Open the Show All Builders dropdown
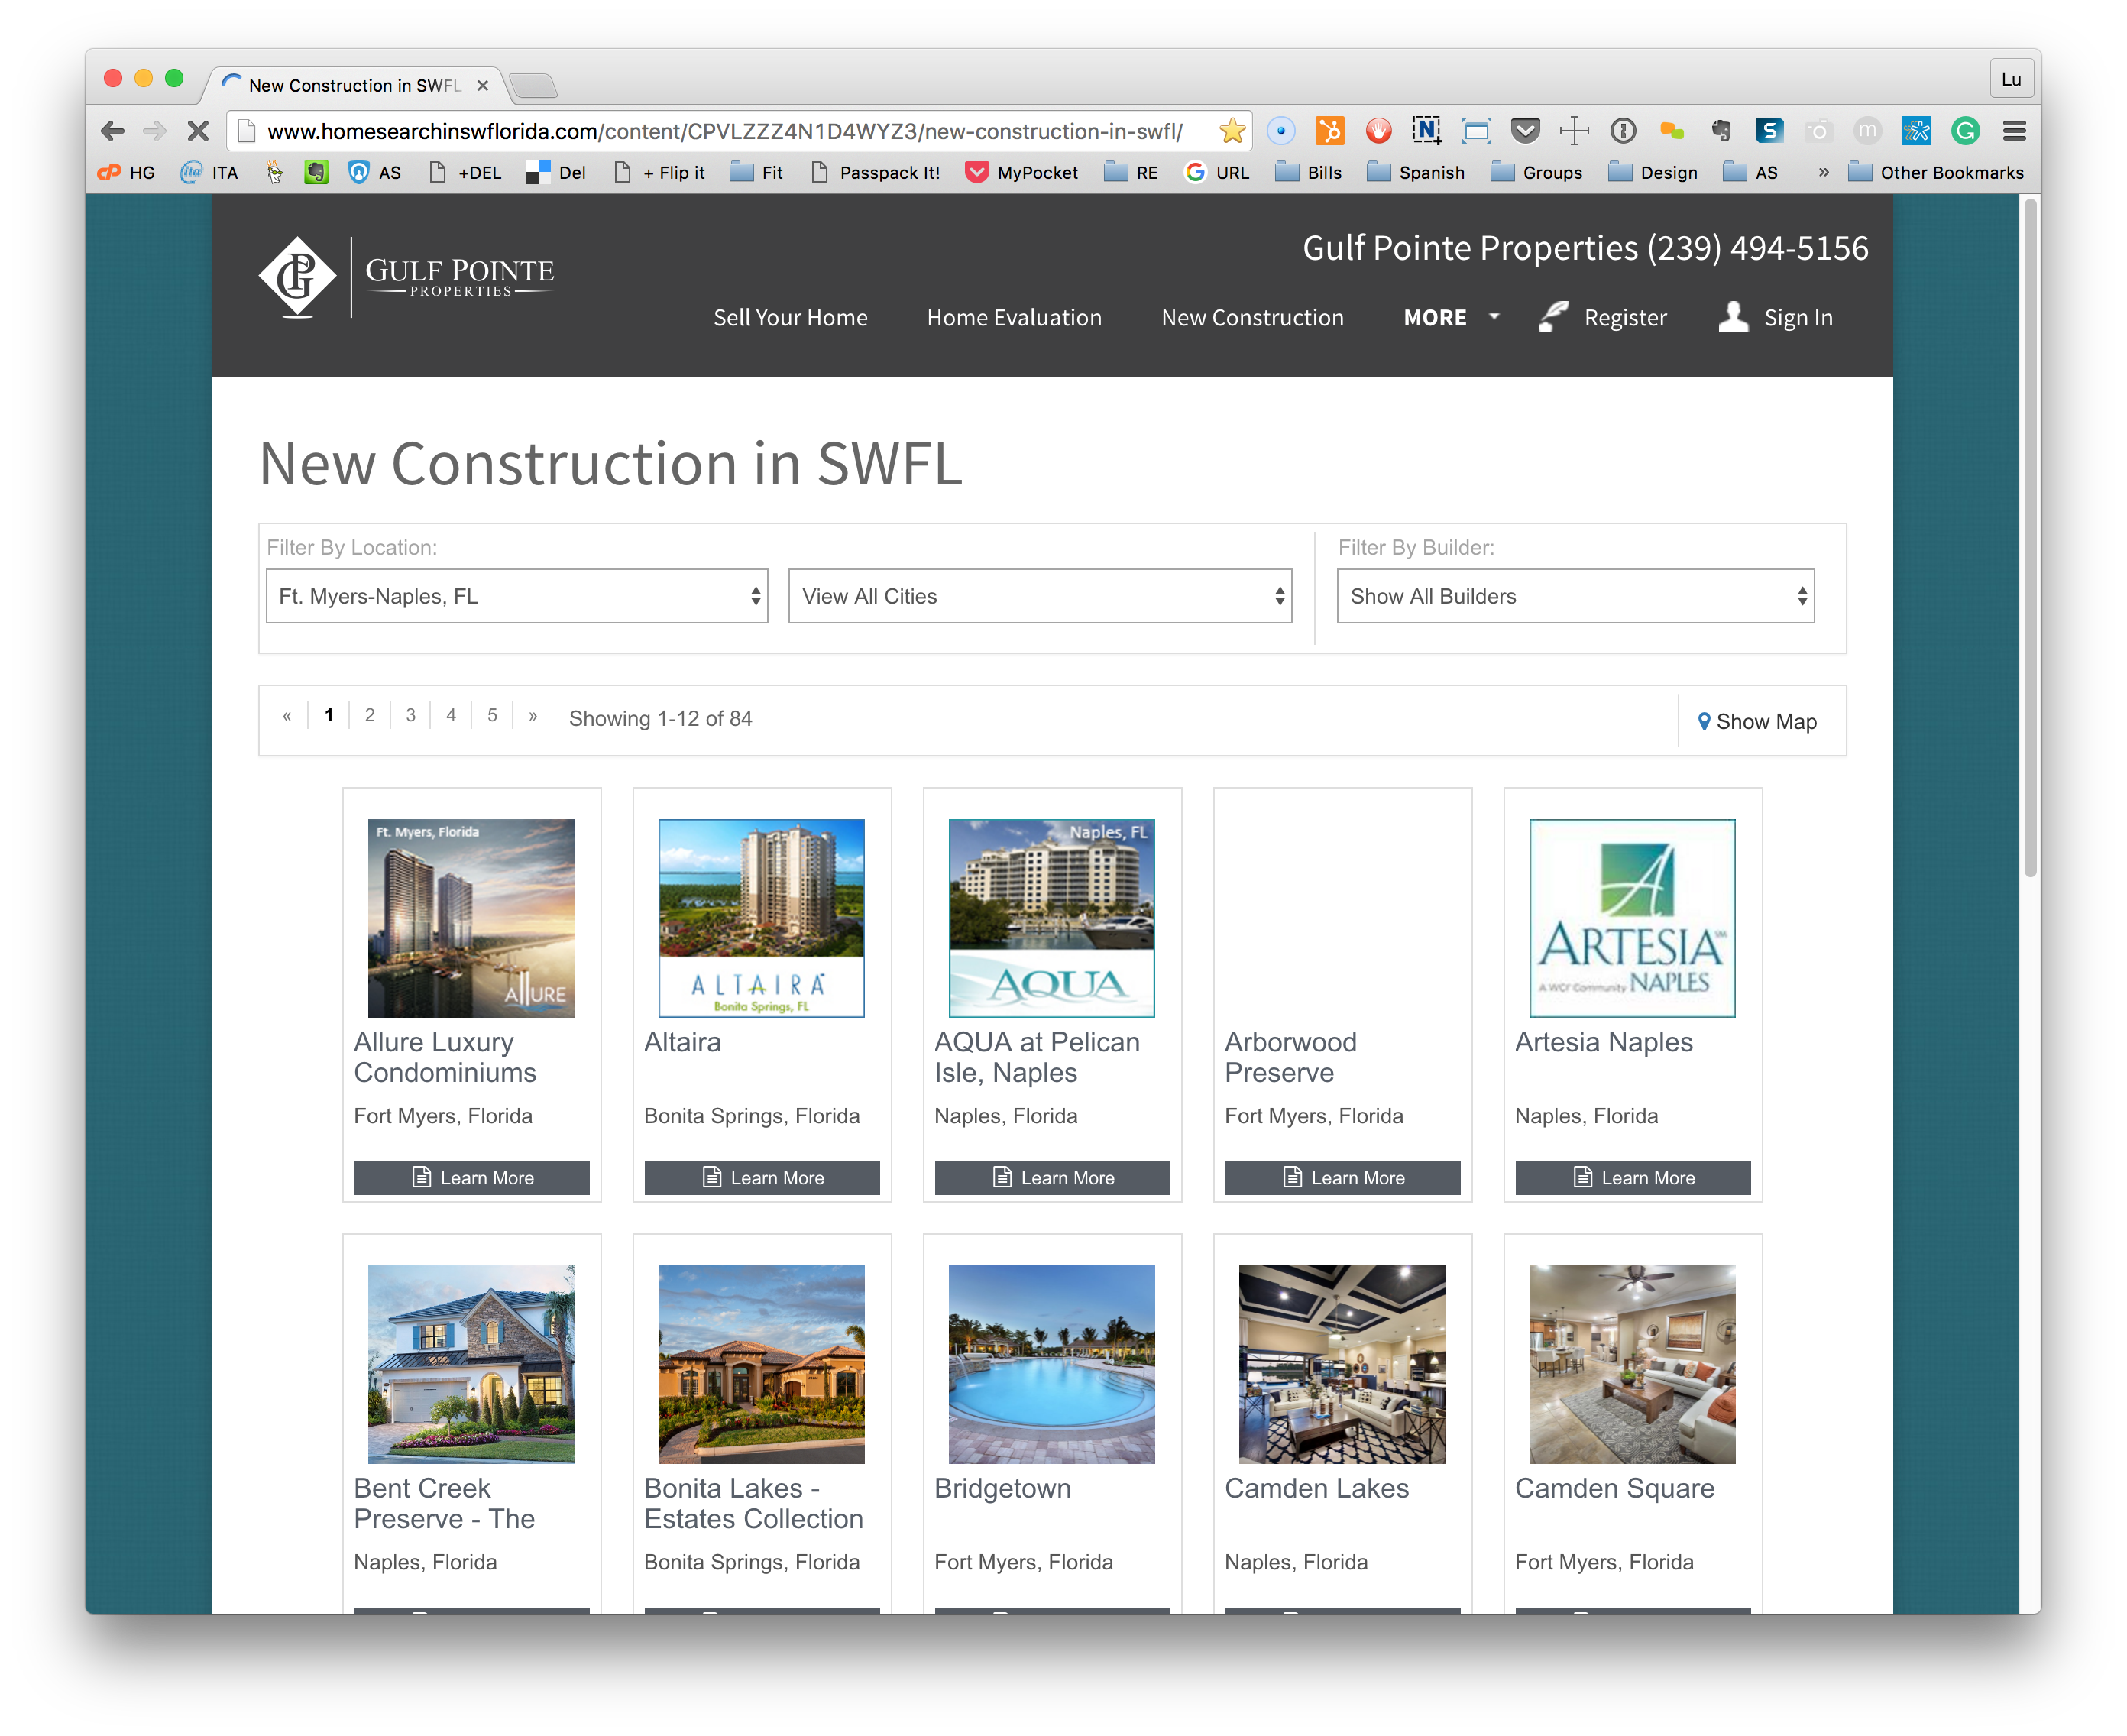Image resolution: width=2127 pixels, height=1736 pixels. click(1574, 596)
